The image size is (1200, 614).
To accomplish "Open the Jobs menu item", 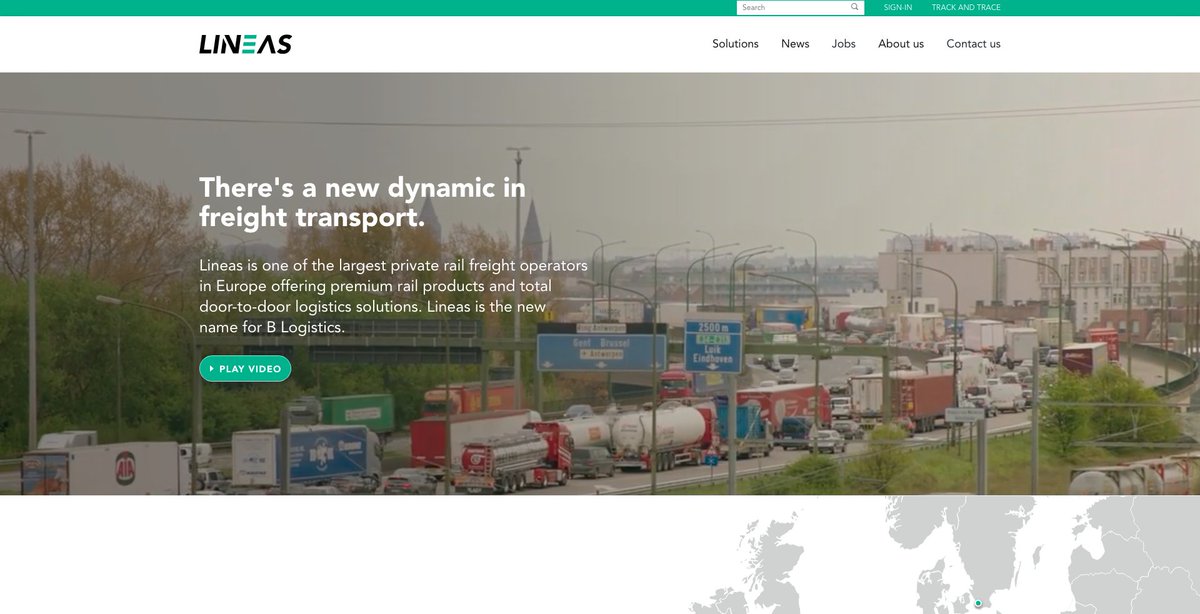I will pos(844,44).
